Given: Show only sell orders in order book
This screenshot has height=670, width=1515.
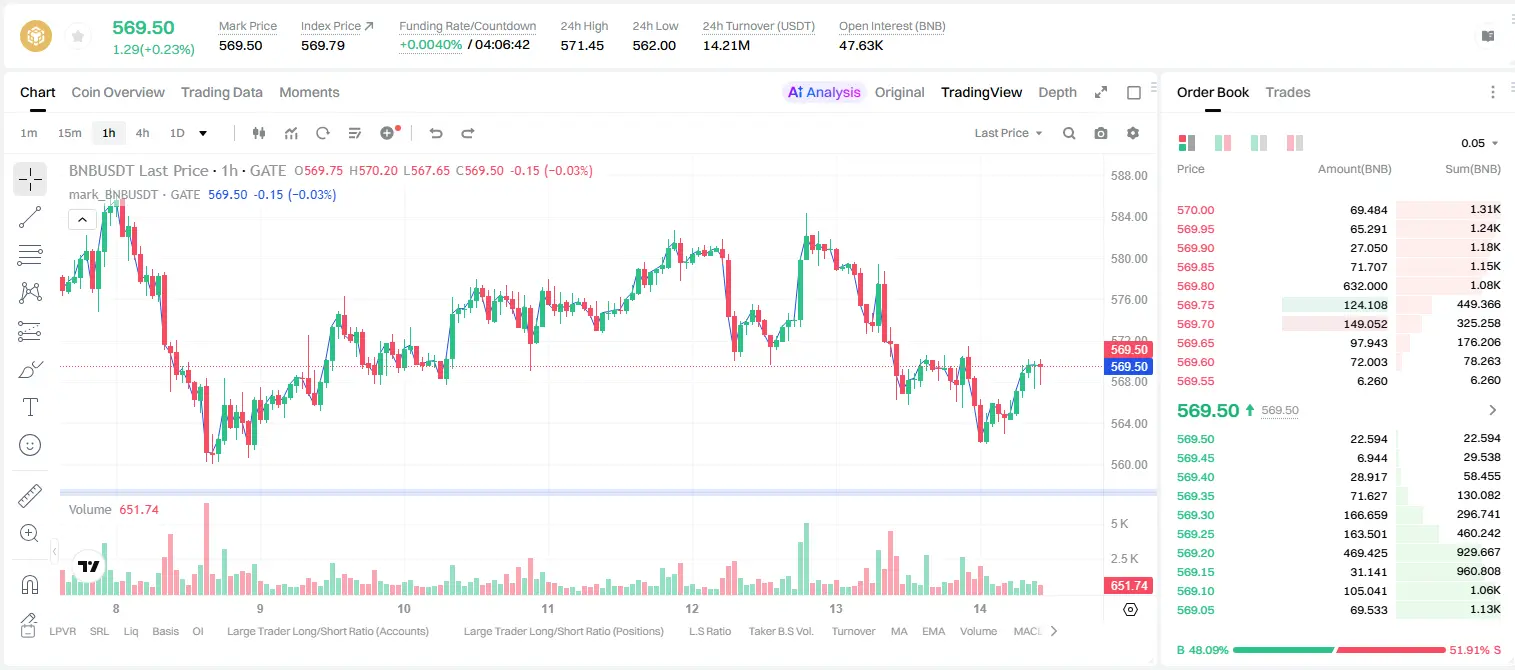Looking at the screenshot, I should tap(1295, 143).
